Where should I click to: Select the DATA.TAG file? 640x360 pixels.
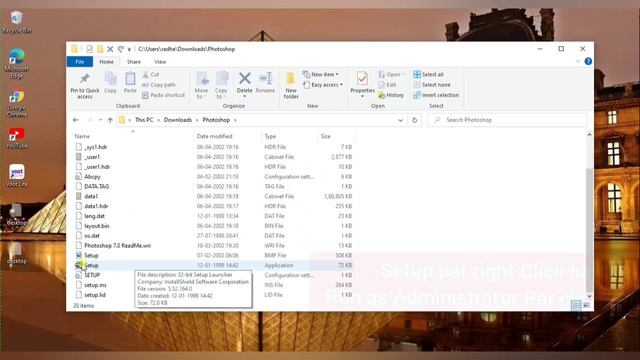tap(213, 187)
